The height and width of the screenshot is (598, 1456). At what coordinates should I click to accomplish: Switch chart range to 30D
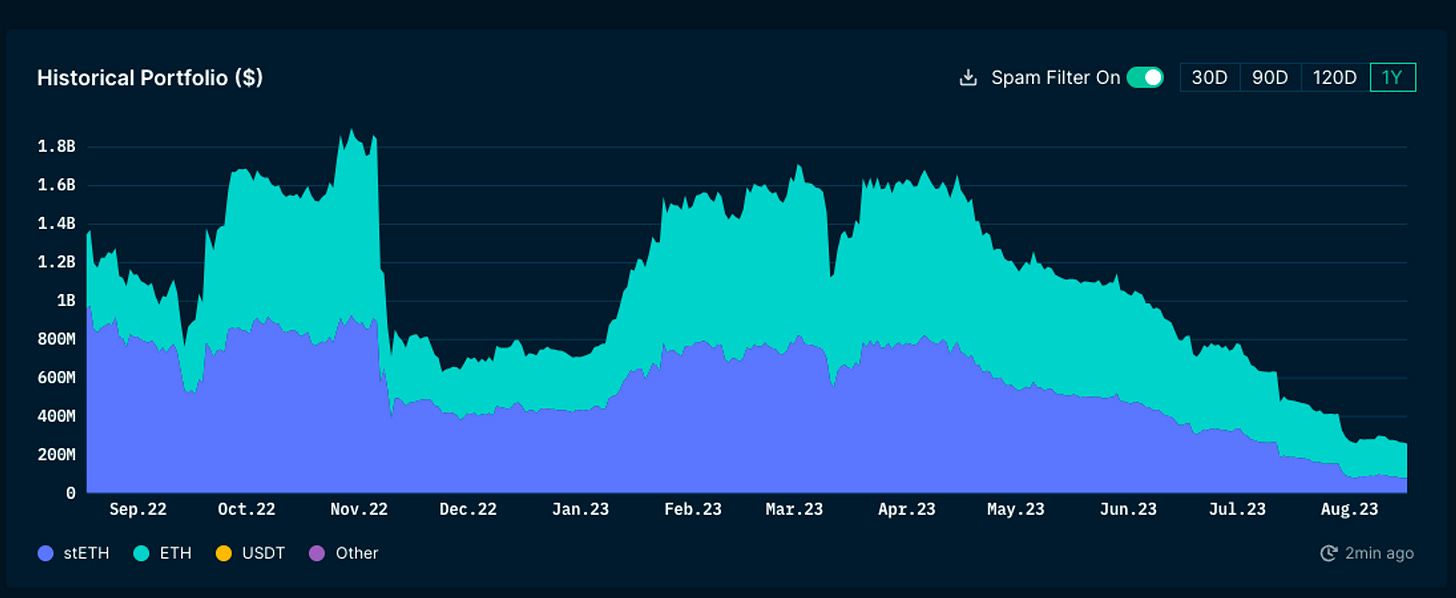click(1210, 78)
